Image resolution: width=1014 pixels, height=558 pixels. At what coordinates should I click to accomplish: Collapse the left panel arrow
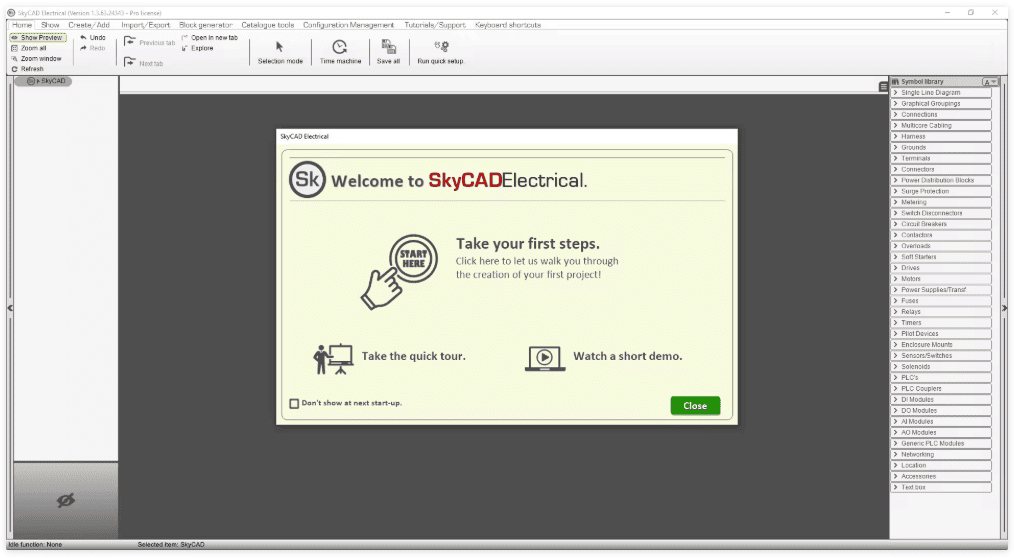coord(10,308)
